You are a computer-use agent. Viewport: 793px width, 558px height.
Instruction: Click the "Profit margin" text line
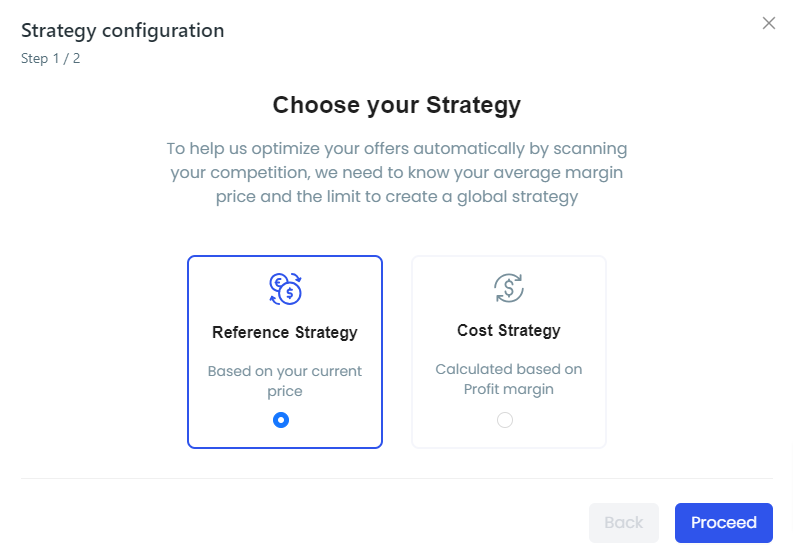coord(509,389)
